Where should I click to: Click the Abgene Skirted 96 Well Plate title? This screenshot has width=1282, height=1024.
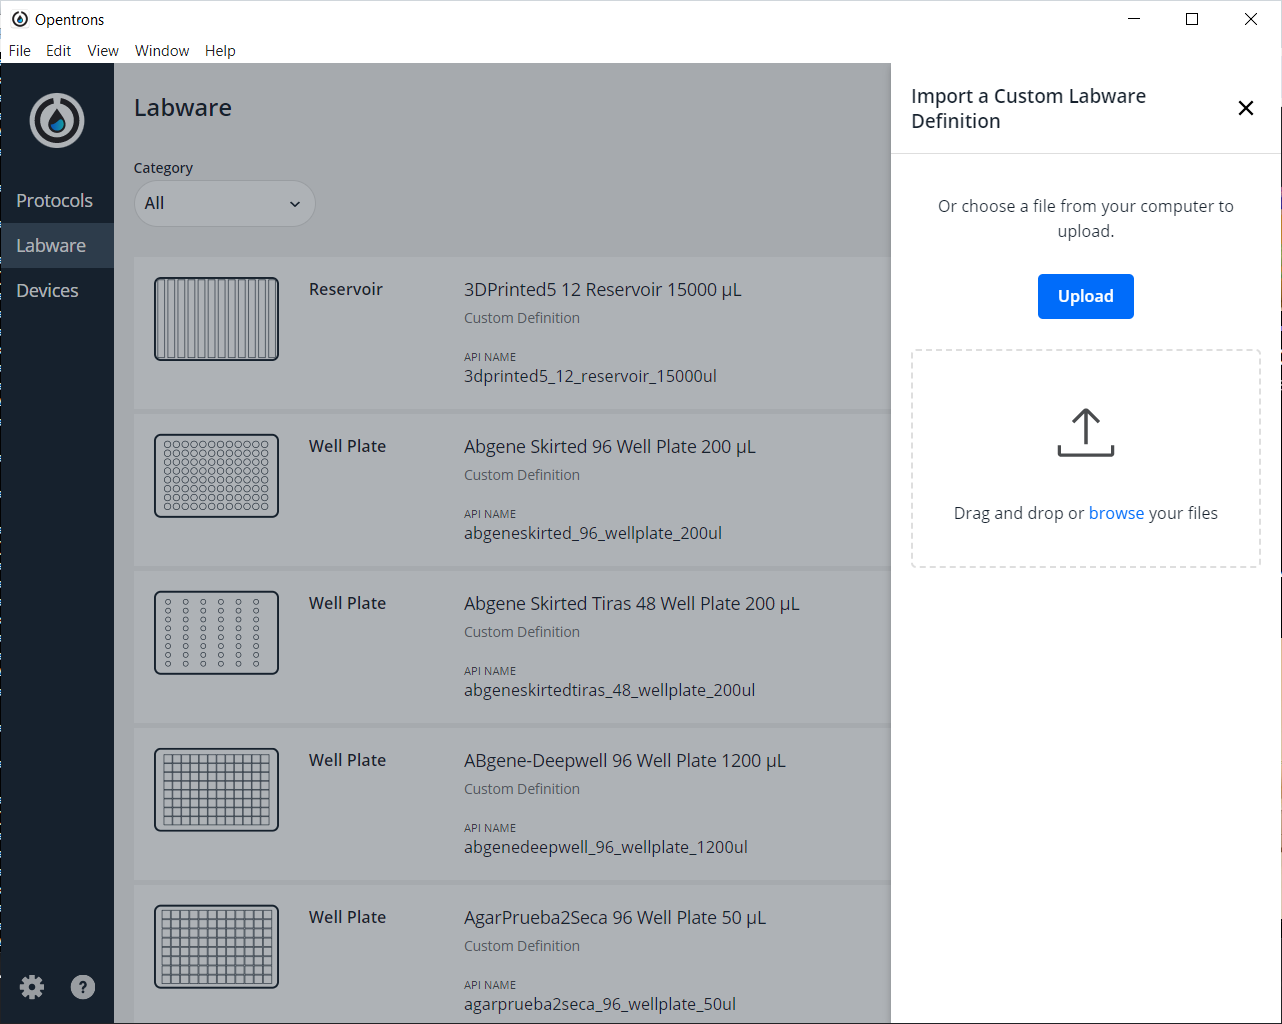pyautogui.click(x=610, y=447)
